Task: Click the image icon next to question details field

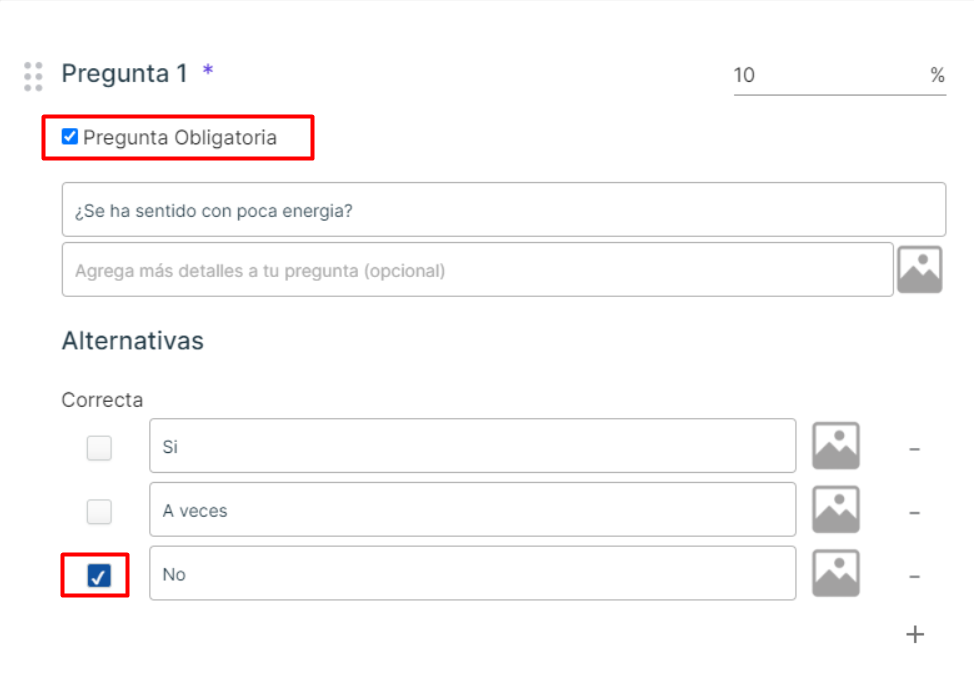Action: coord(919,270)
